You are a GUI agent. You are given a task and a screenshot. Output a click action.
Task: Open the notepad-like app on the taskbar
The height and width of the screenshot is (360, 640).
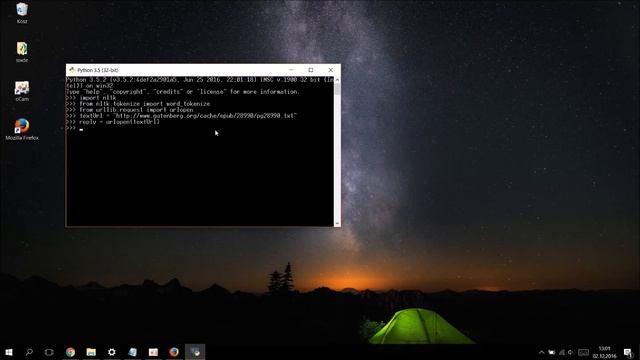133,352
